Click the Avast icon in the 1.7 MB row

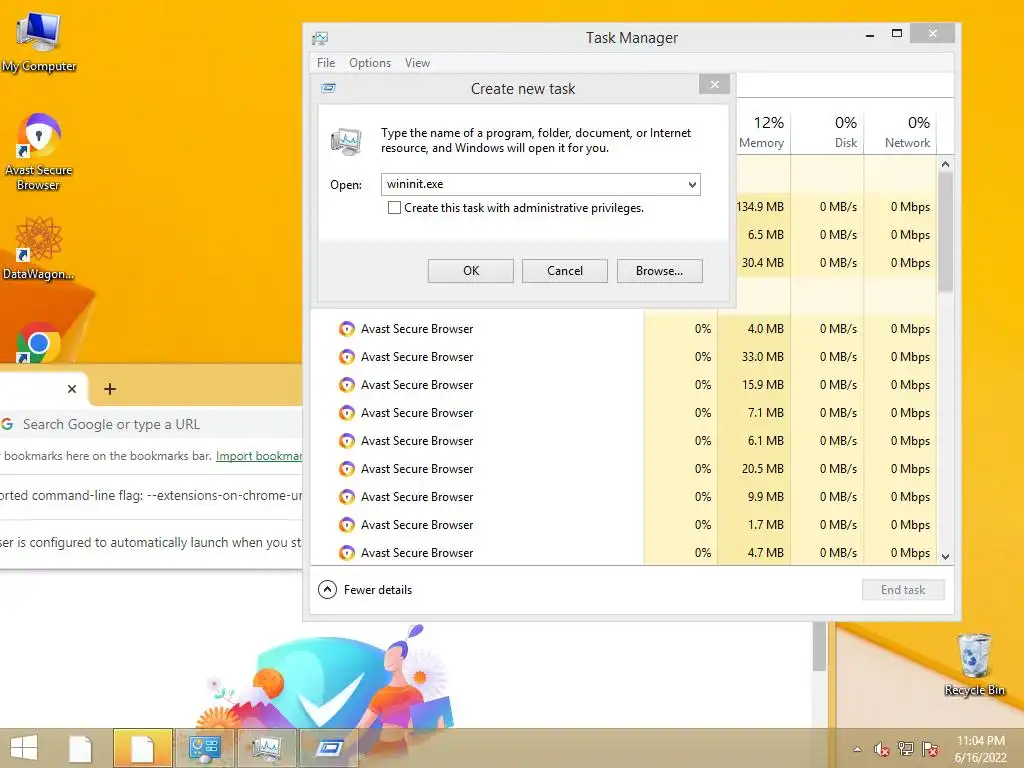coord(347,525)
